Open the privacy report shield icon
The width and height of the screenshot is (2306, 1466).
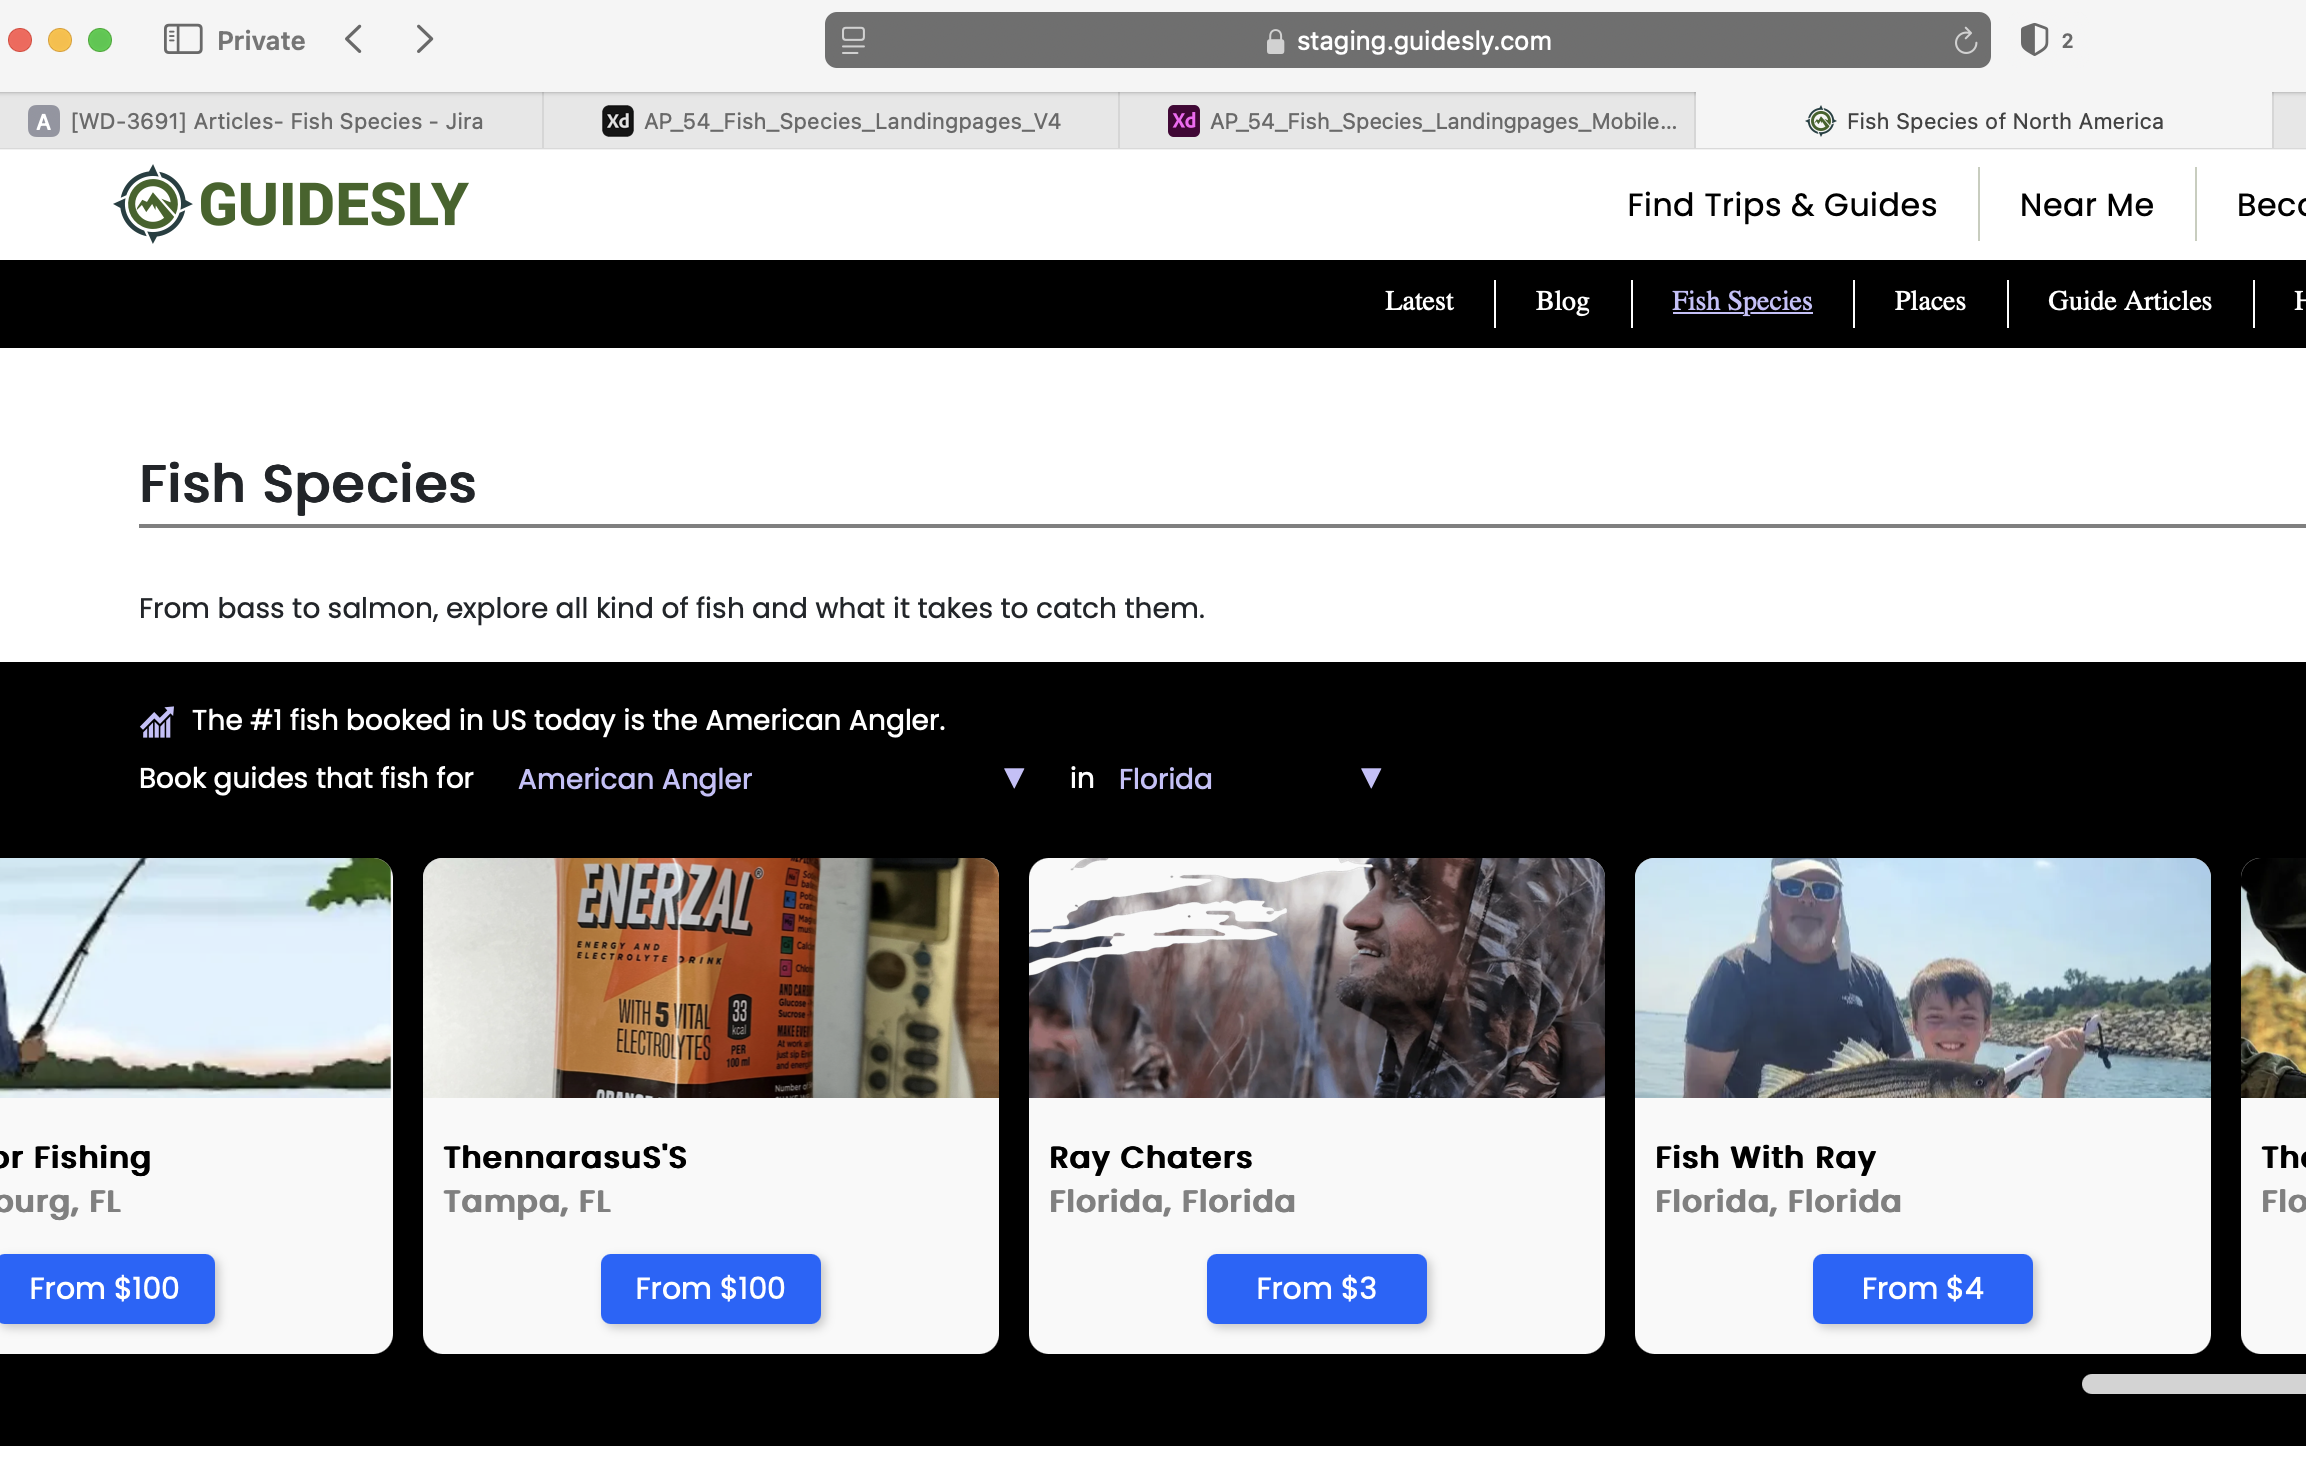2034,40
